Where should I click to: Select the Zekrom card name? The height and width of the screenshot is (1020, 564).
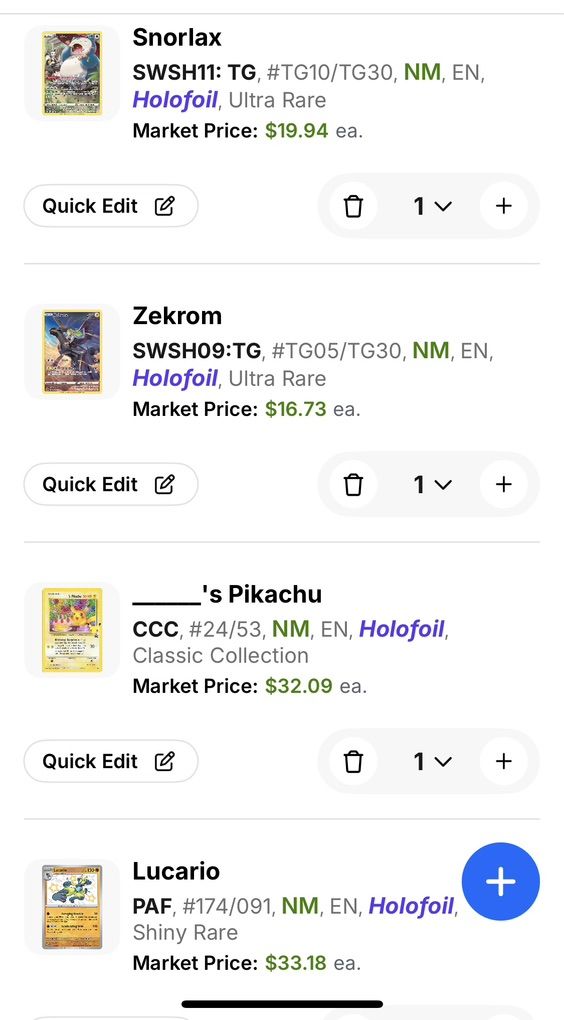tap(177, 315)
